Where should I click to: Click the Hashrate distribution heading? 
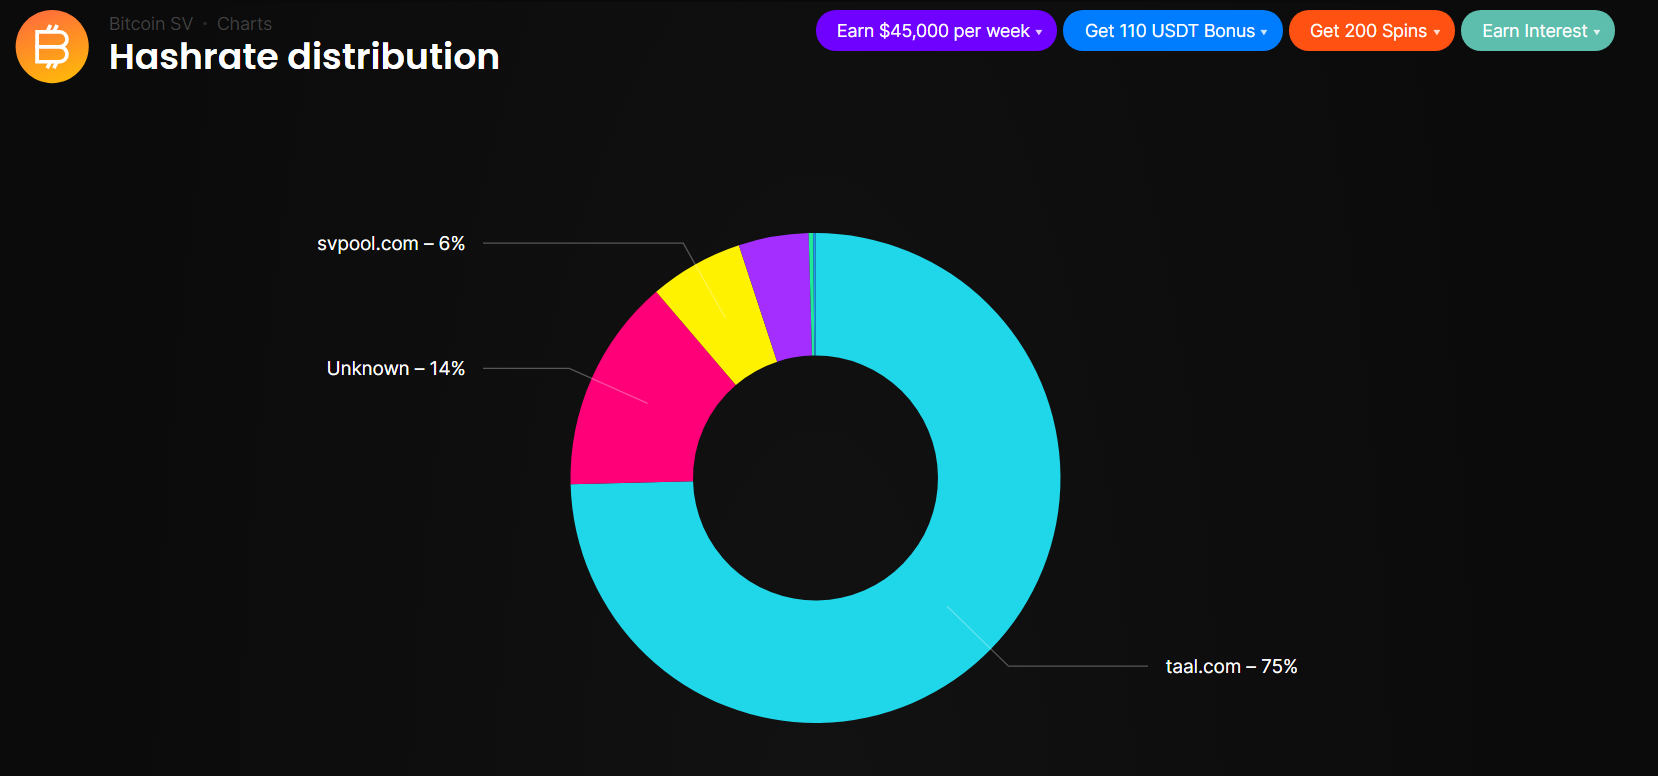[x=304, y=57]
